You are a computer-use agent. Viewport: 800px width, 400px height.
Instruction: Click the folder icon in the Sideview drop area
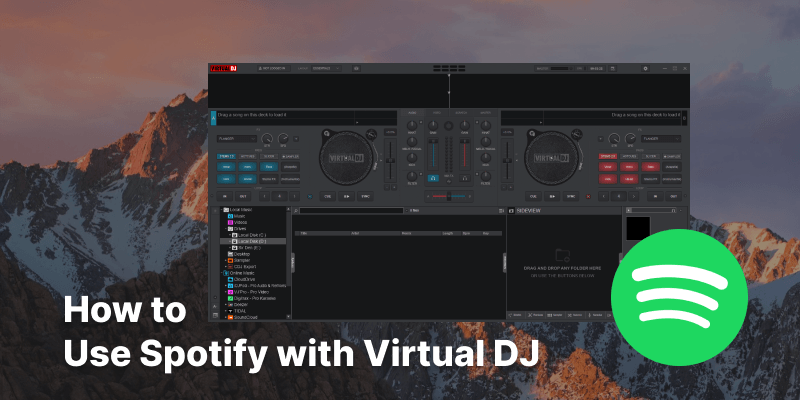click(562, 255)
